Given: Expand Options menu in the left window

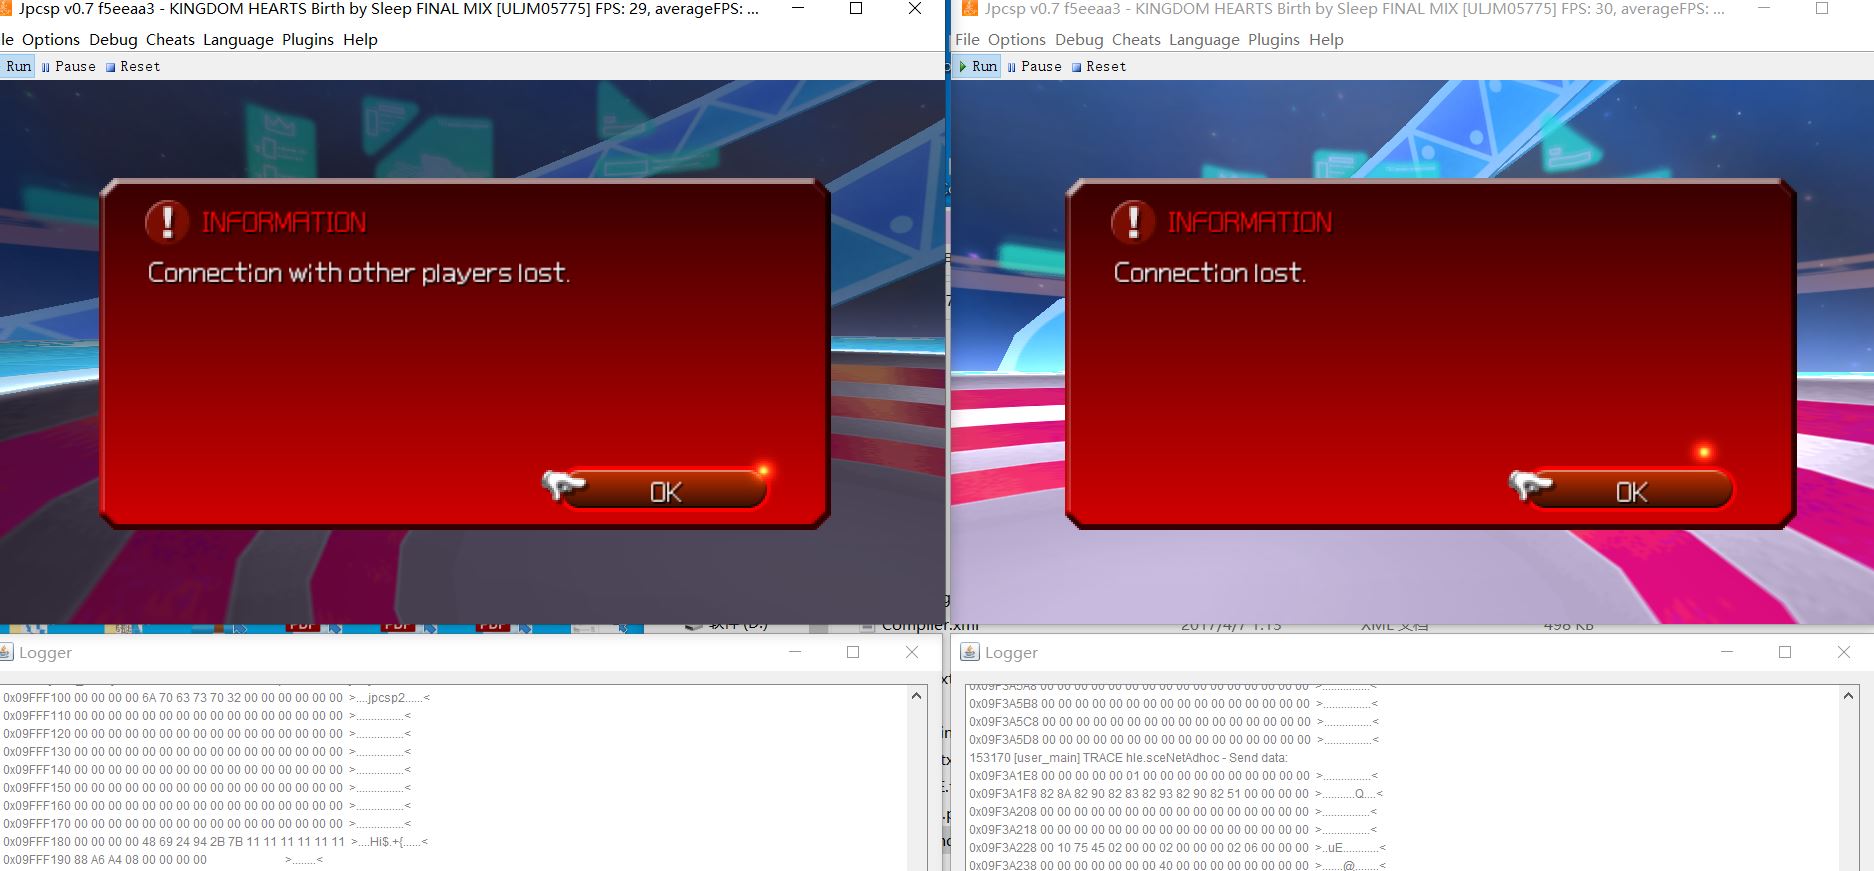Looking at the screenshot, I should 51,40.
